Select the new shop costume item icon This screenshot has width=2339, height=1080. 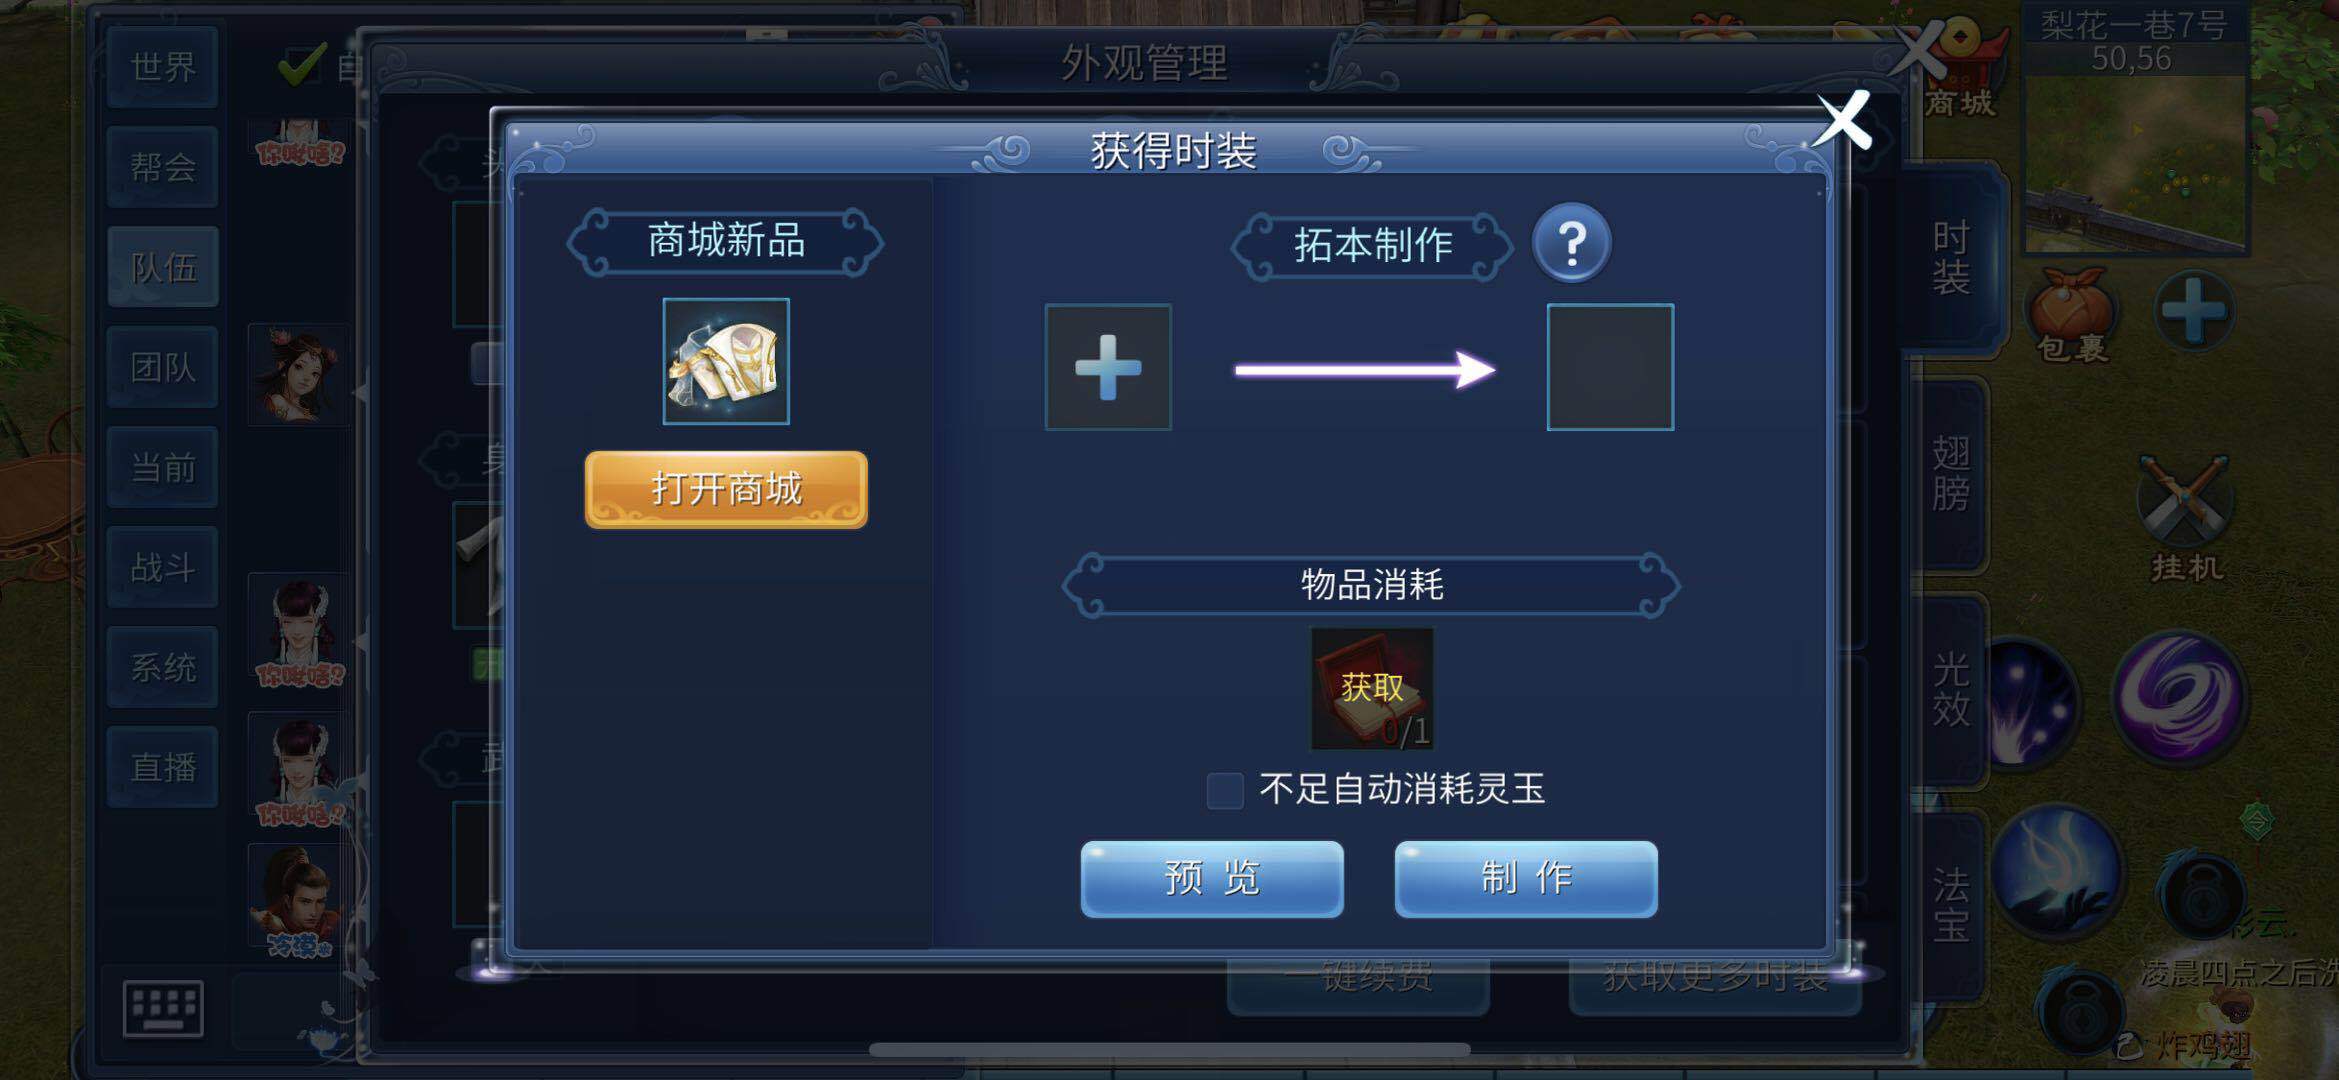tap(726, 361)
